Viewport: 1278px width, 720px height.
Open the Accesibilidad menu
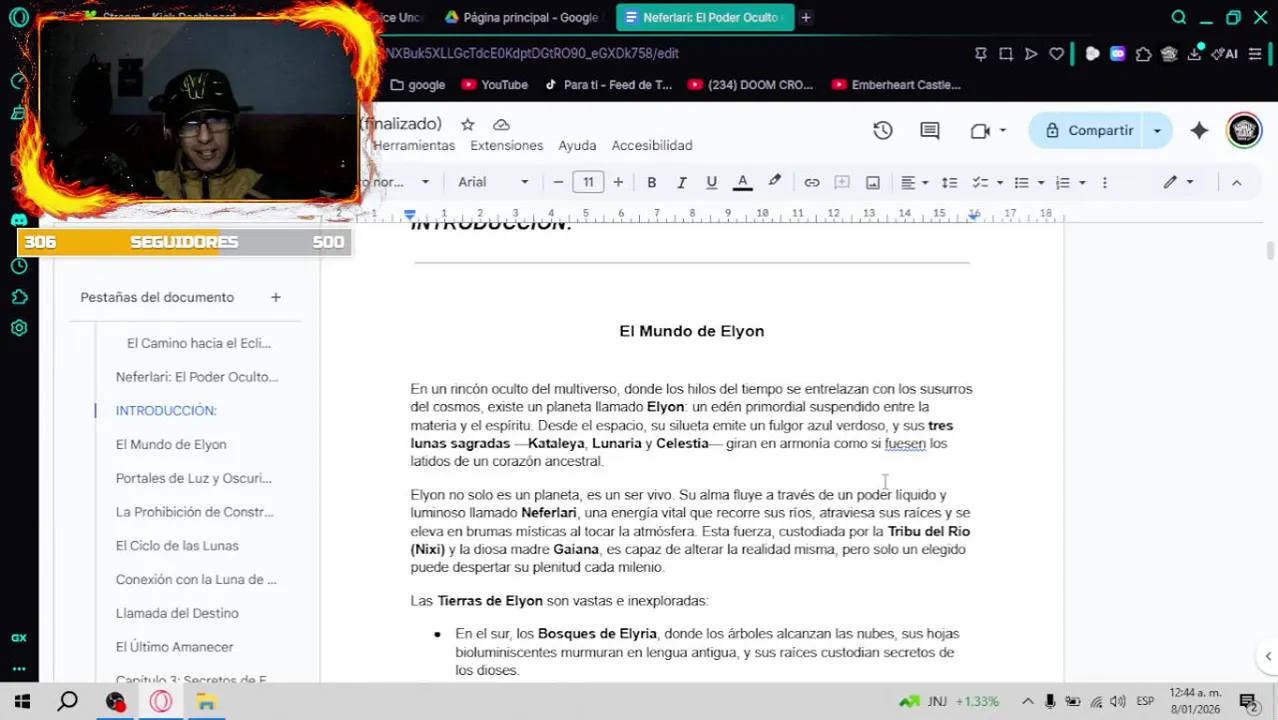(x=652, y=145)
